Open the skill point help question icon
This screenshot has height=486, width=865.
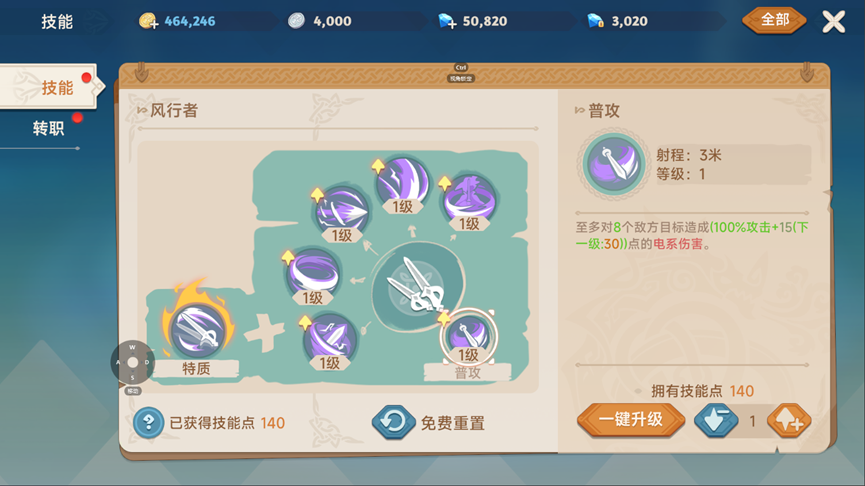(x=148, y=423)
